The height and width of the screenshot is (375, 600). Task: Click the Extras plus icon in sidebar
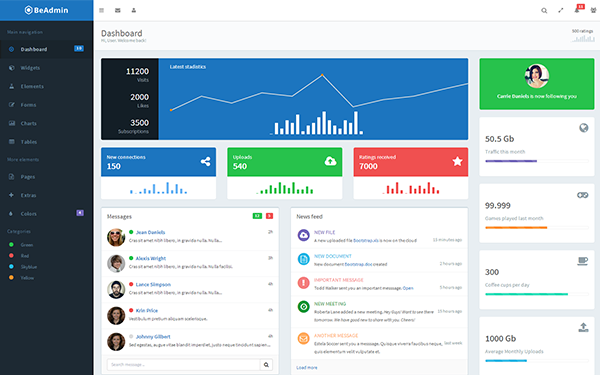coord(11,195)
